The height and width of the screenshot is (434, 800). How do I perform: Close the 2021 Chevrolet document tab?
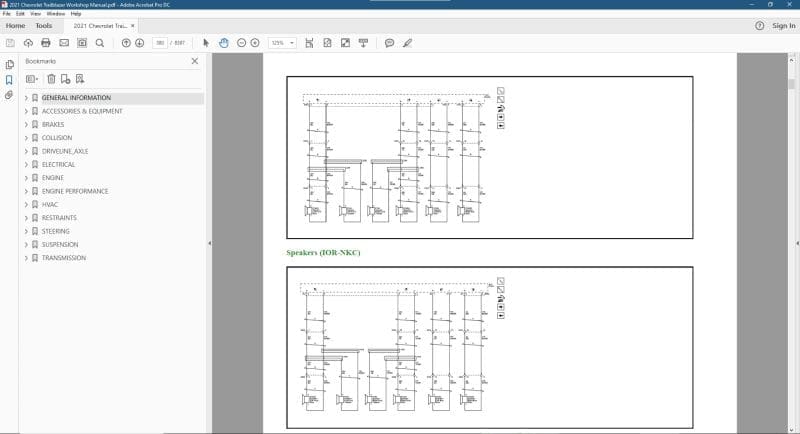click(133, 25)
